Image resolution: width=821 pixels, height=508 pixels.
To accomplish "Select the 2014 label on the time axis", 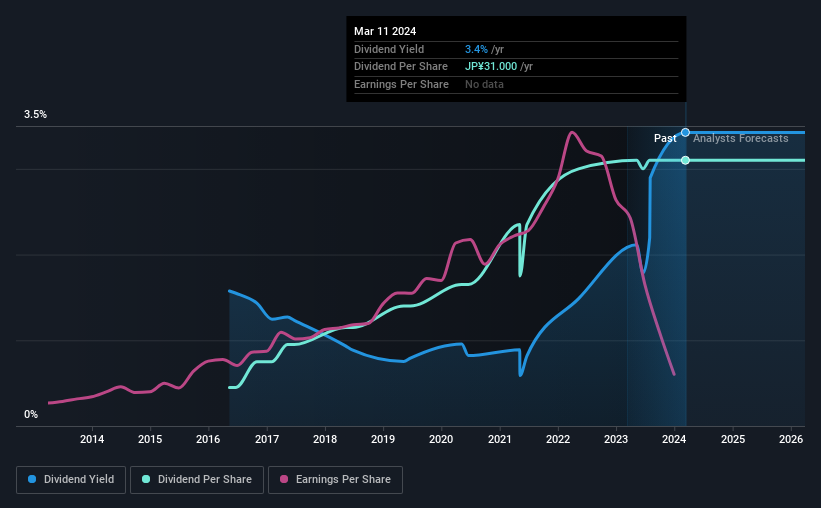I will (x=92, y=439).
